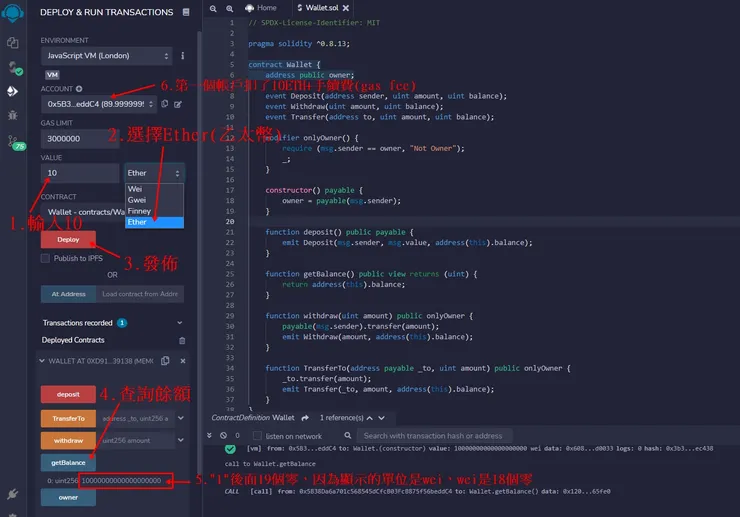The image size is (740, 517).
Task: Open the Environment JavaScript VM dropdown
Action: [x=106, y=56]
